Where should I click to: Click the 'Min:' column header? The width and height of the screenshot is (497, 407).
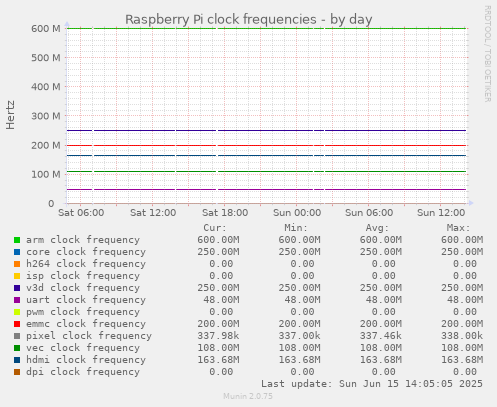pos(296,228)
